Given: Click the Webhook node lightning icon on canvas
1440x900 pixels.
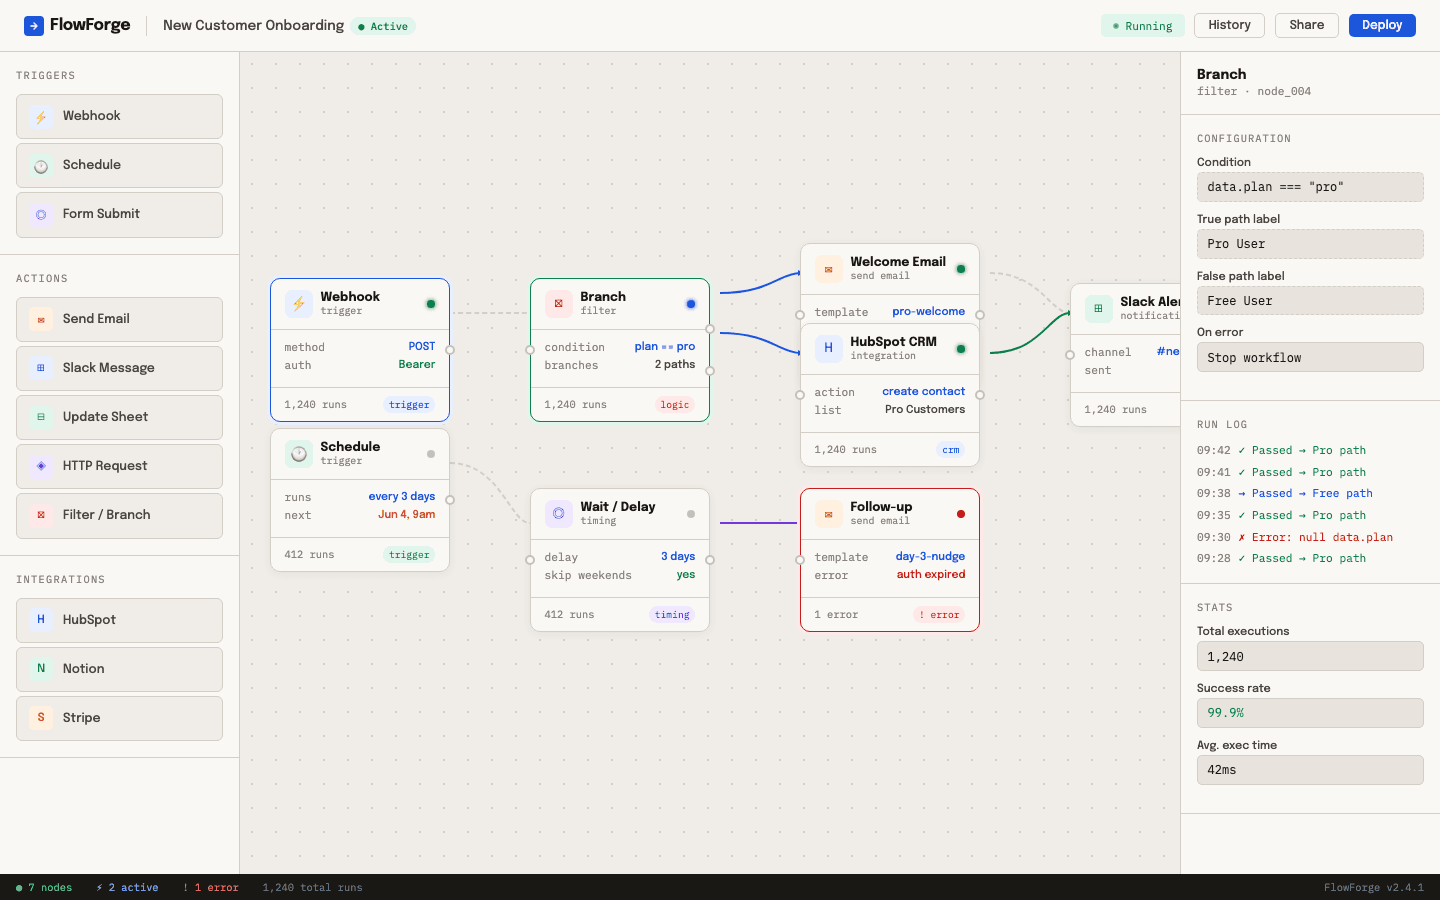Looking at the screenshot, I should pos(298,304).
